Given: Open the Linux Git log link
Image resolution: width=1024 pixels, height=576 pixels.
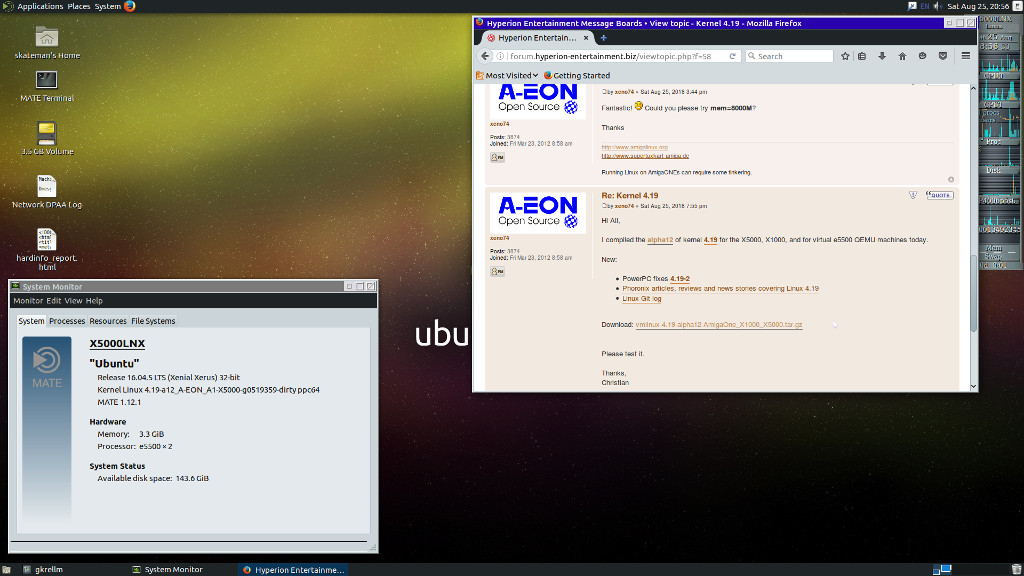Looking at the screenshot, I should click(x=641, y=299).
